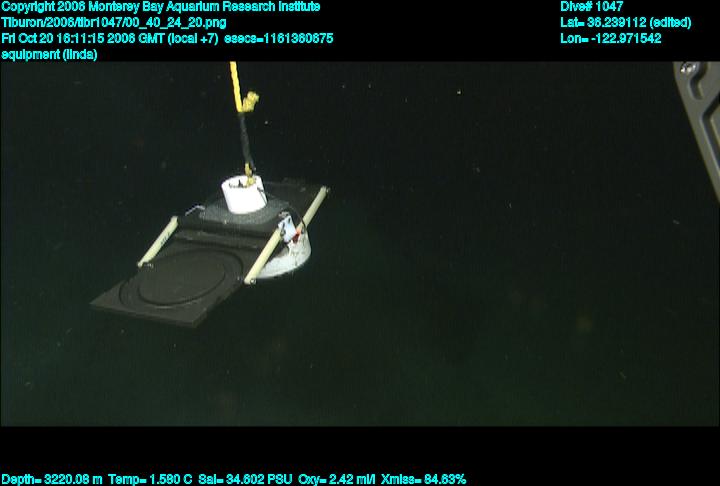Click the Oxy= 2.42 ml/l readout
Viewport: 720px width, 486px height.
point(337,480)
